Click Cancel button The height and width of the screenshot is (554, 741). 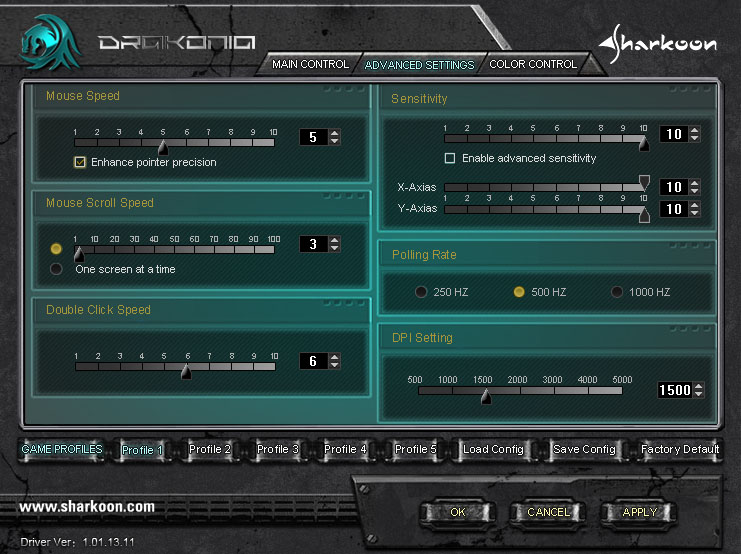click(x=548, y=512)
